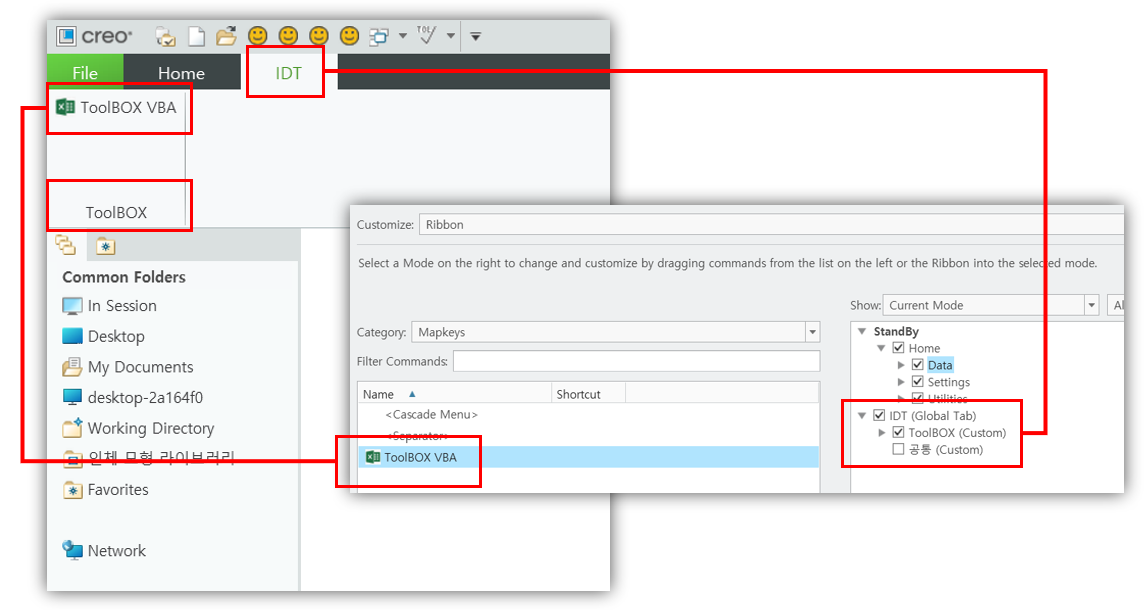Open the Show Current Mode dropdown
This screenshot has height=615, width=1145.
coord(1091,305)
